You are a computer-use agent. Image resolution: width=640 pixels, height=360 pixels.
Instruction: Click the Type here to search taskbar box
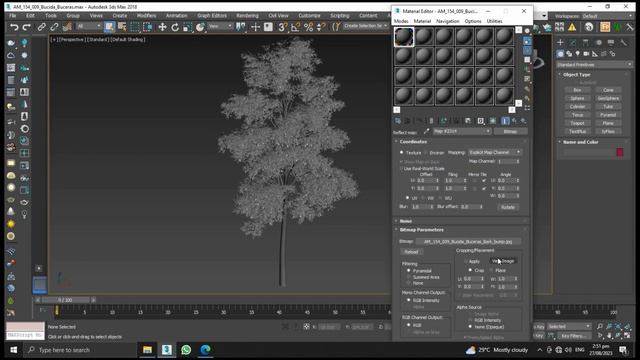coord(81,350)
